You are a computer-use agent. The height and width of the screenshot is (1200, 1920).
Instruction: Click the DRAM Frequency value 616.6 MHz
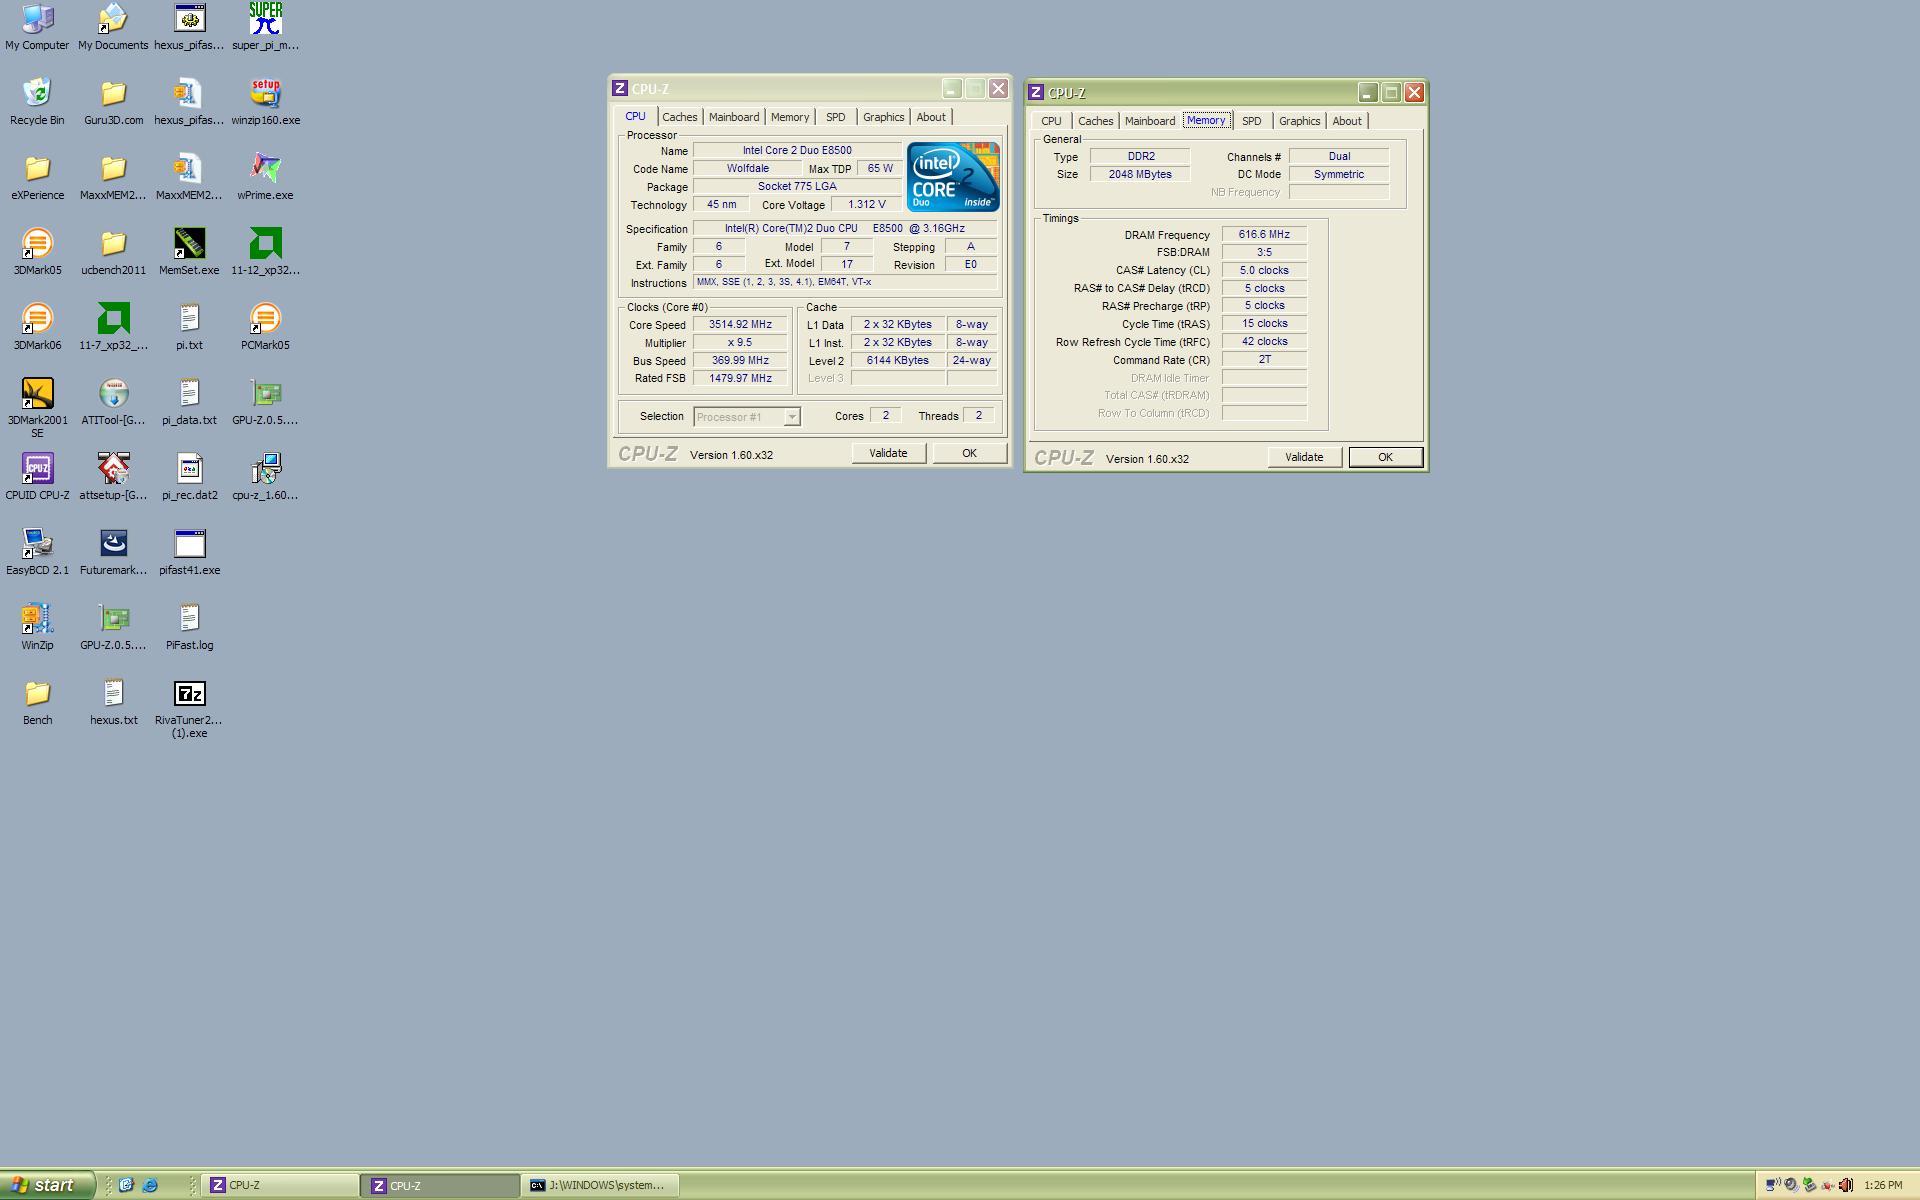tap(1264, 235)
